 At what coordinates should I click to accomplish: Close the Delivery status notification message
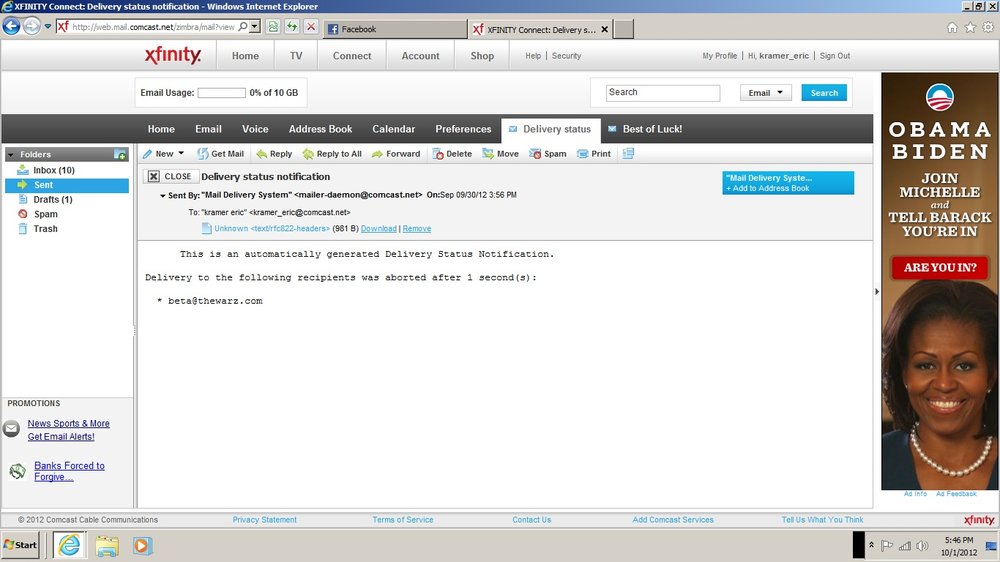(x=170, y=177)
